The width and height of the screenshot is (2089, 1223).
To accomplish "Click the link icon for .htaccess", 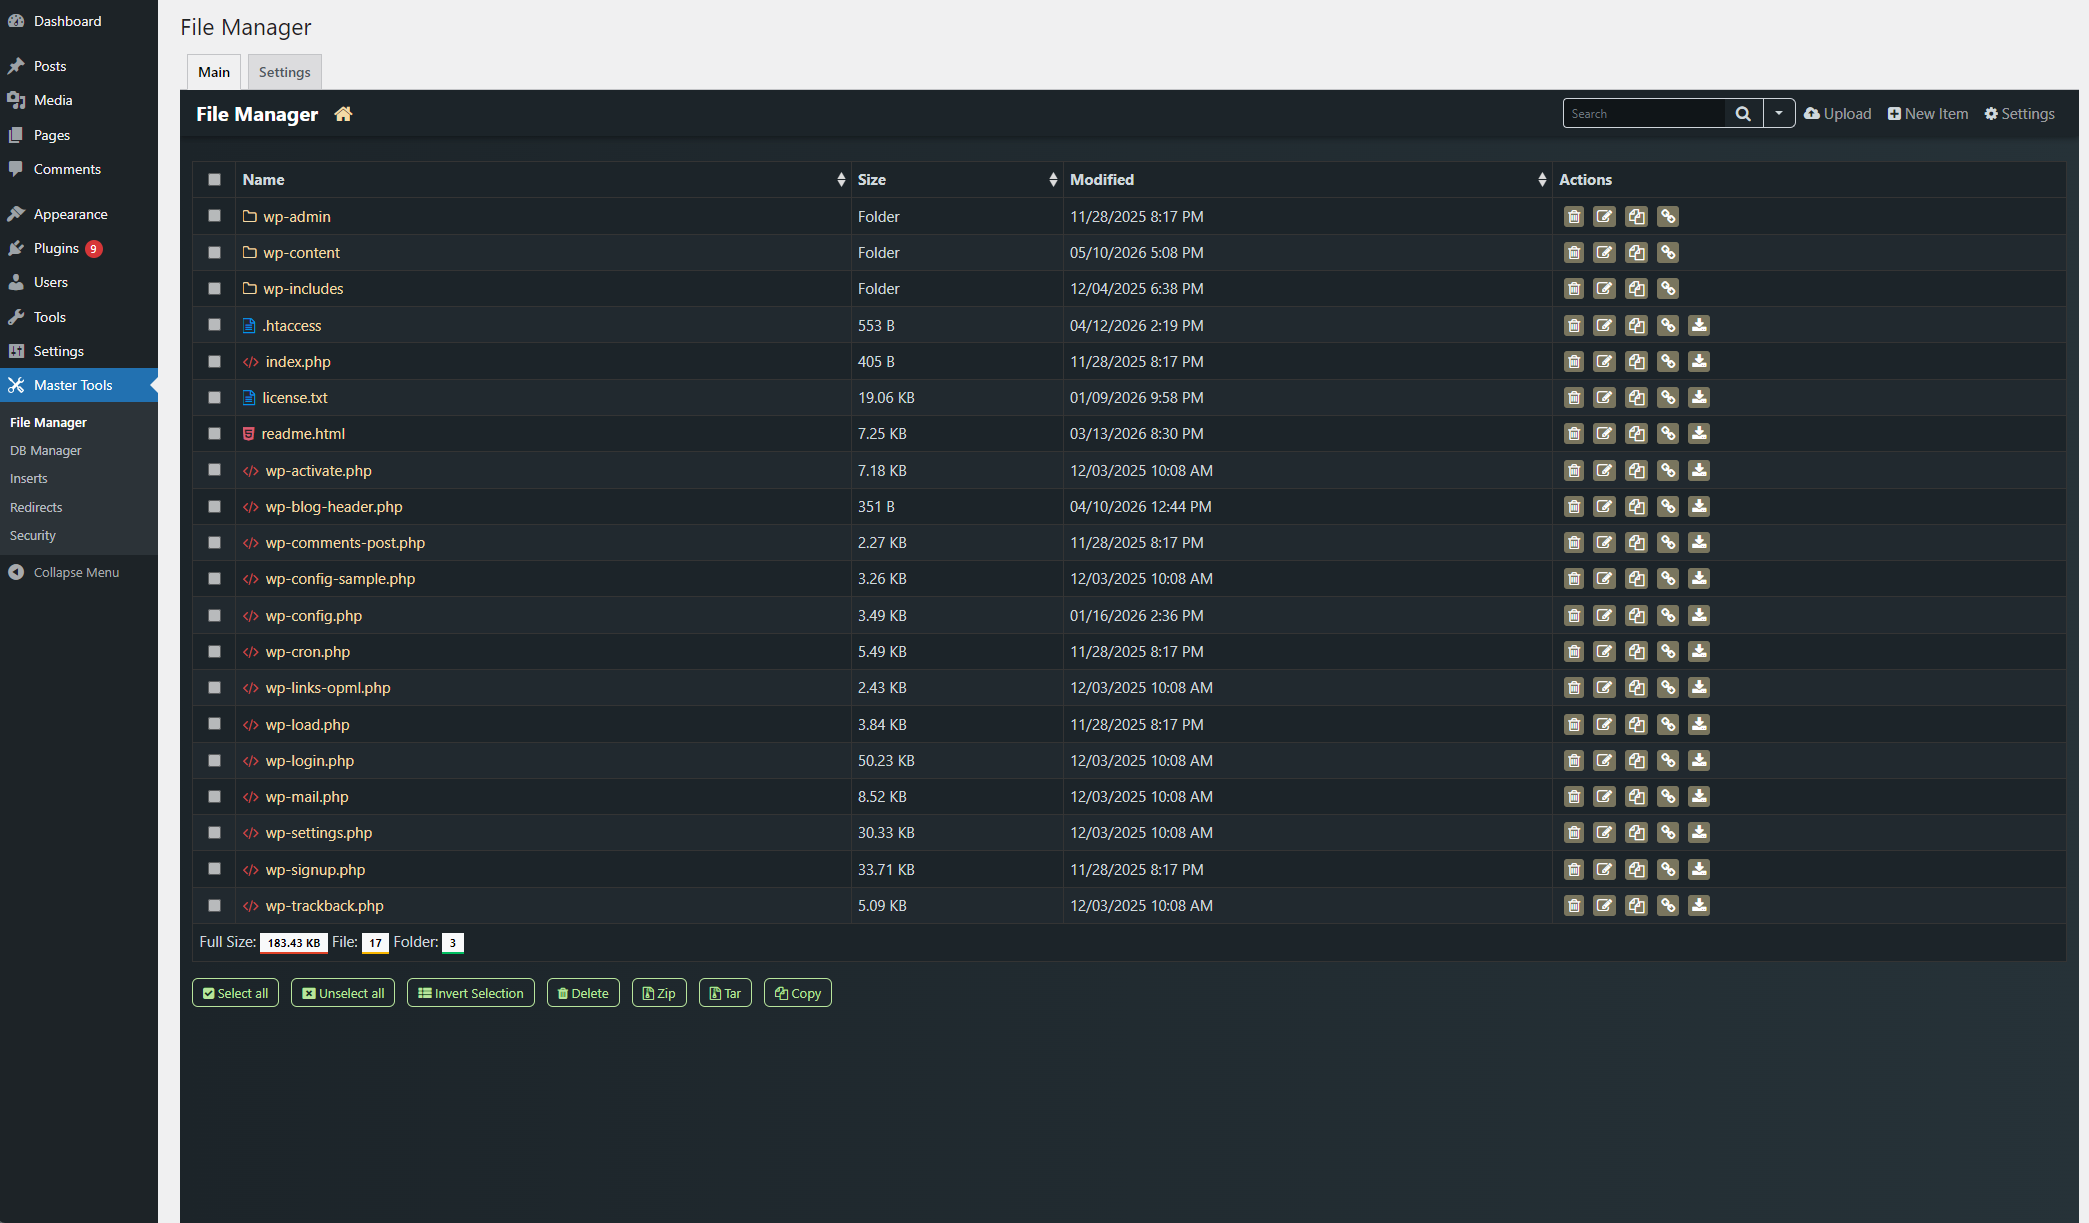I will pyautogui.click(x=1668, y=326).
